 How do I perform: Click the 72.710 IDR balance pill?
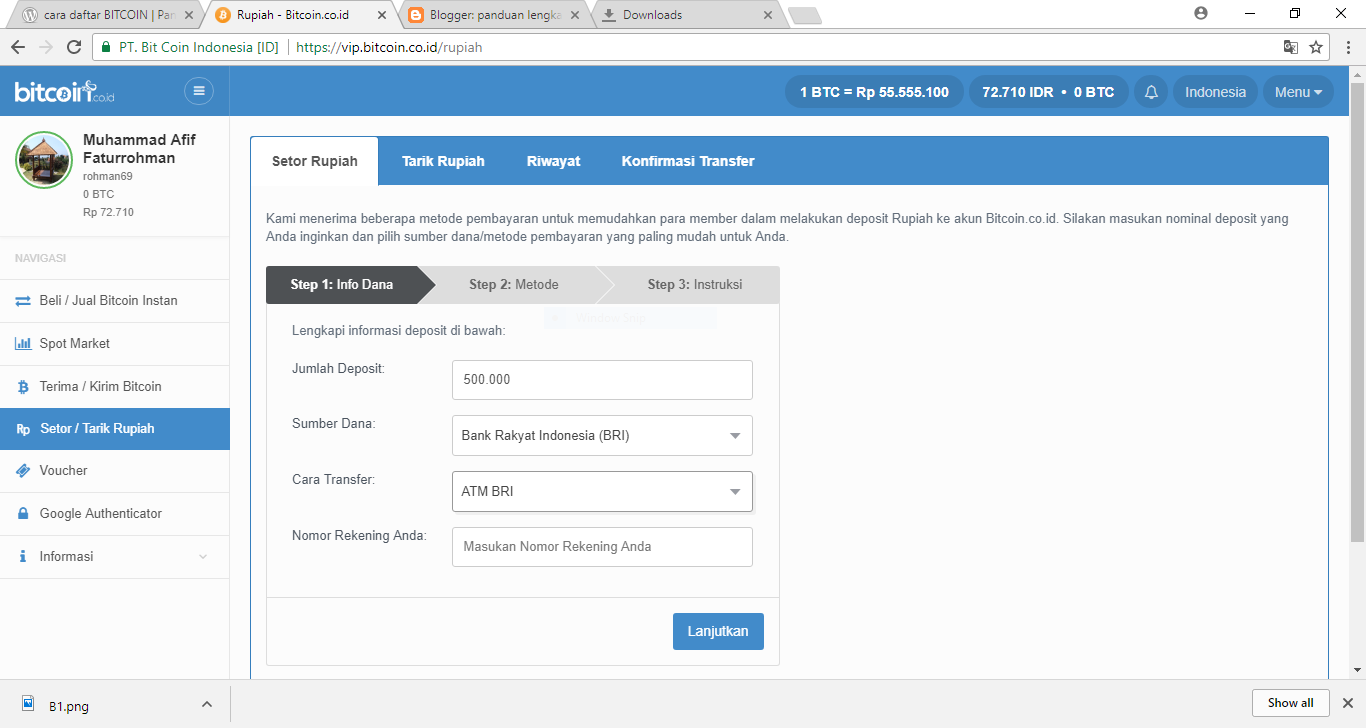[x=1048, y=92]
